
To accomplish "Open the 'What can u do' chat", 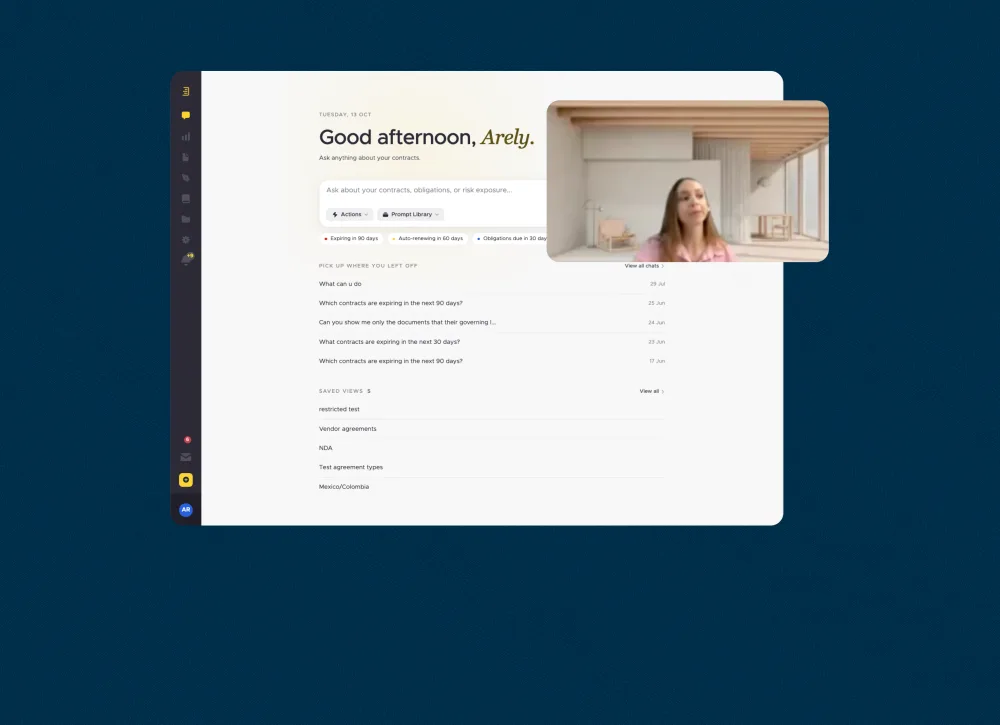I will coord(492,284).
